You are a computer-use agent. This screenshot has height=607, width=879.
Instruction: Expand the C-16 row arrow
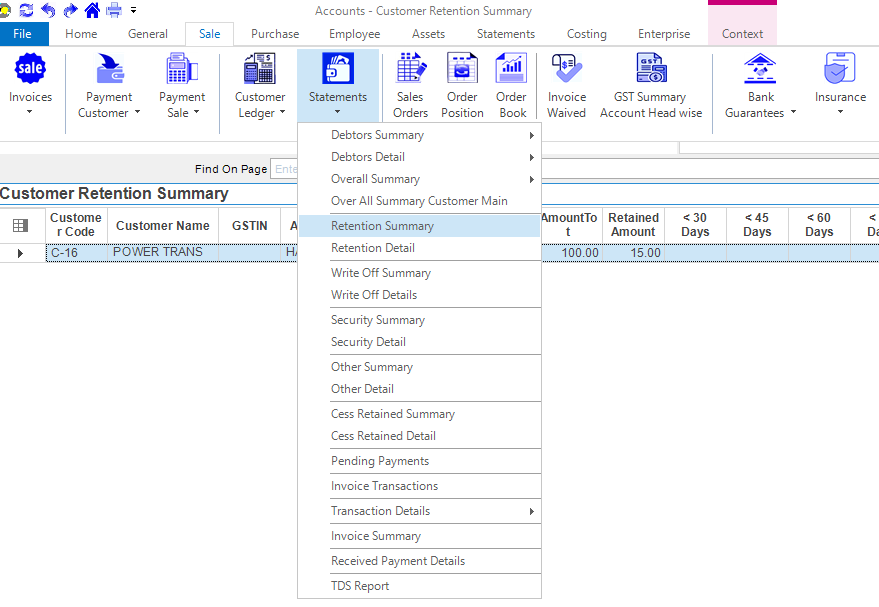[x=20, y=253]
